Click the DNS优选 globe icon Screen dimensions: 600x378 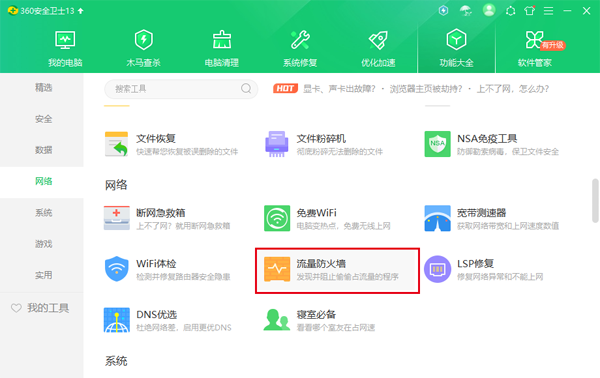tap(116, 320)
